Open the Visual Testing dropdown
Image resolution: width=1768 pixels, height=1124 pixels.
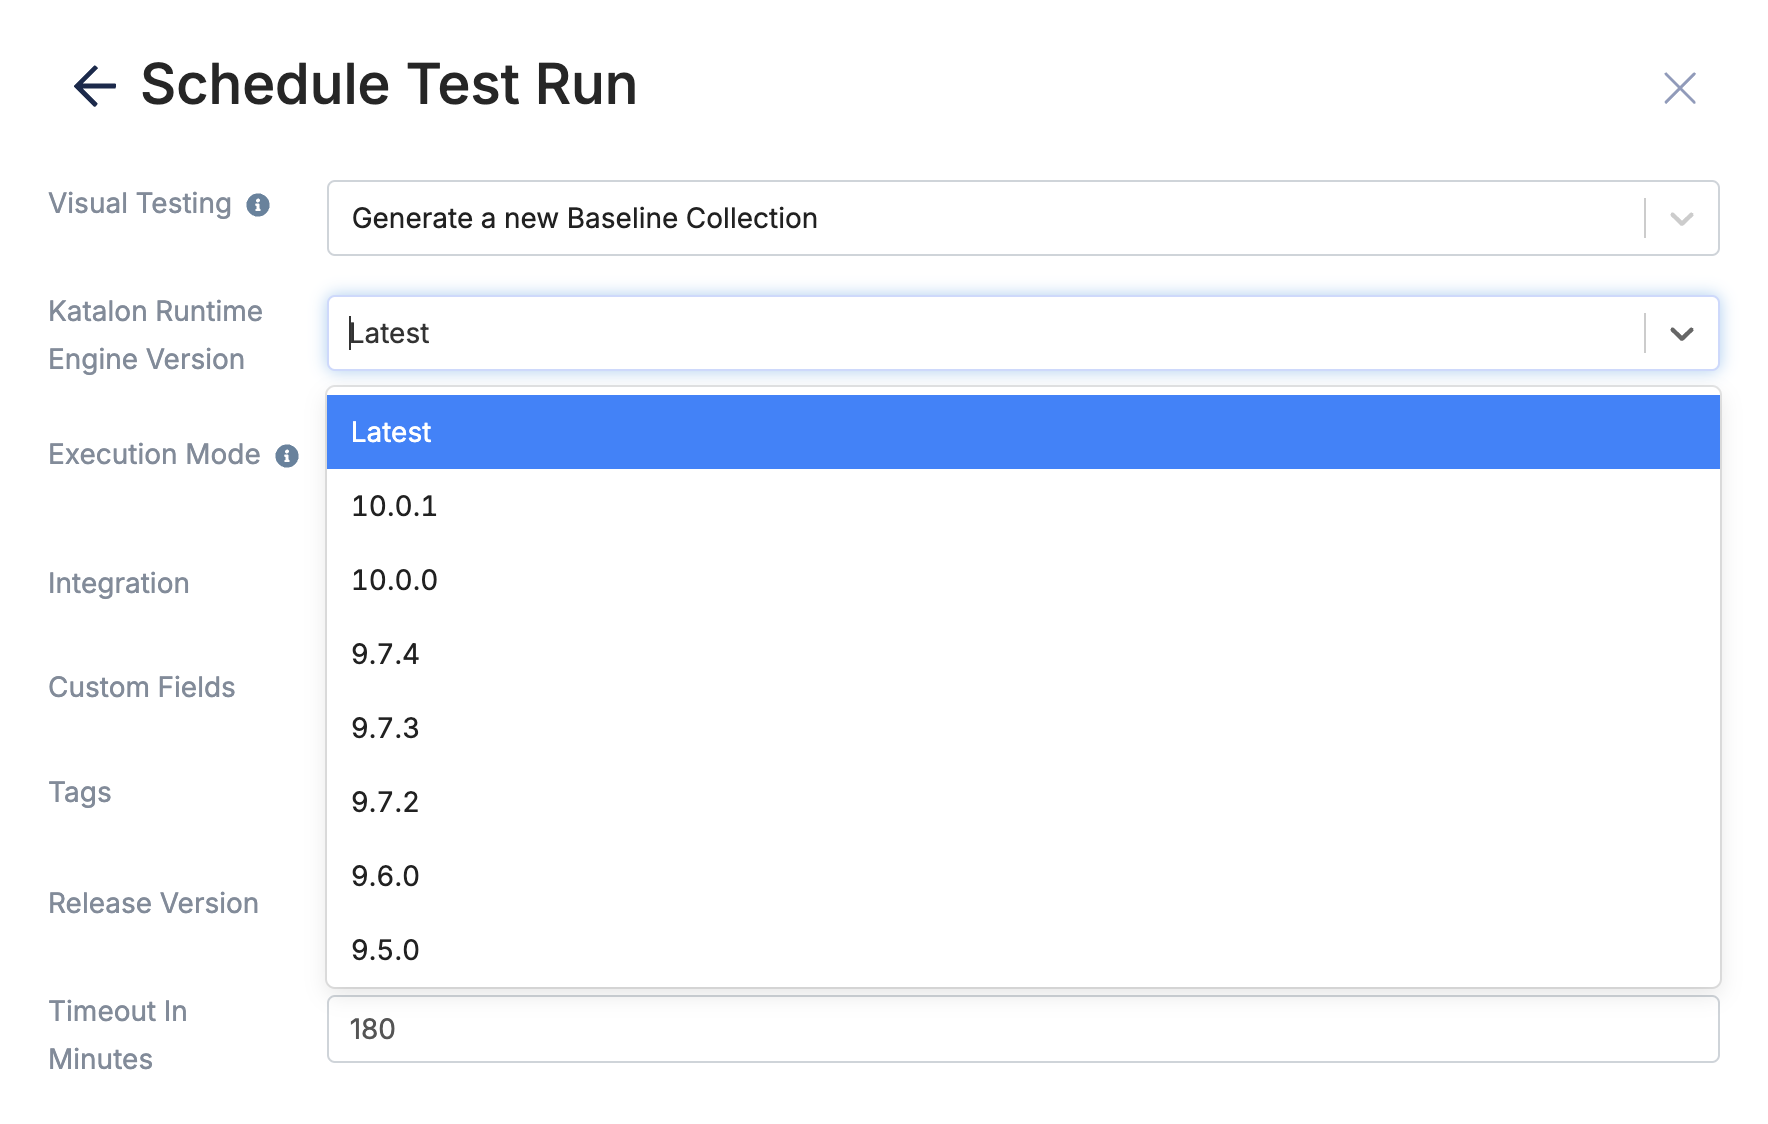pyautogui.click(x=1023, y=218)
